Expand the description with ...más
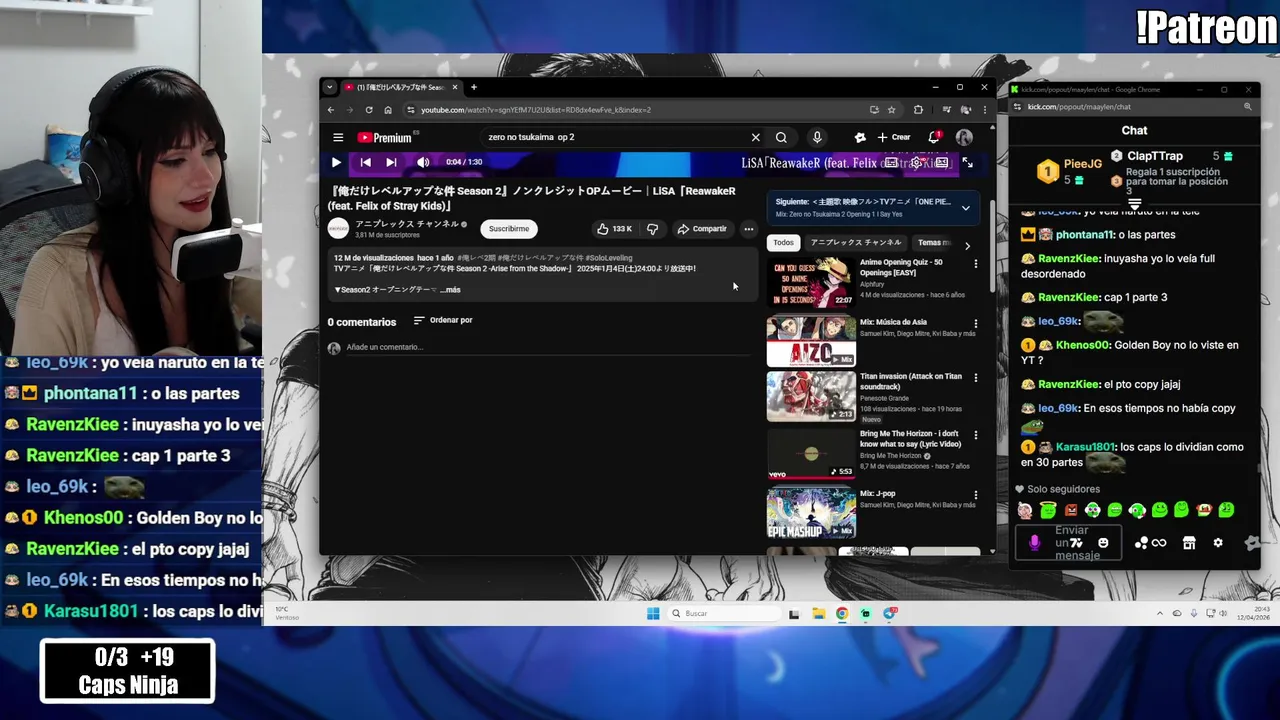The width and height of the screenshot is (1280, 720). [450, 290]
